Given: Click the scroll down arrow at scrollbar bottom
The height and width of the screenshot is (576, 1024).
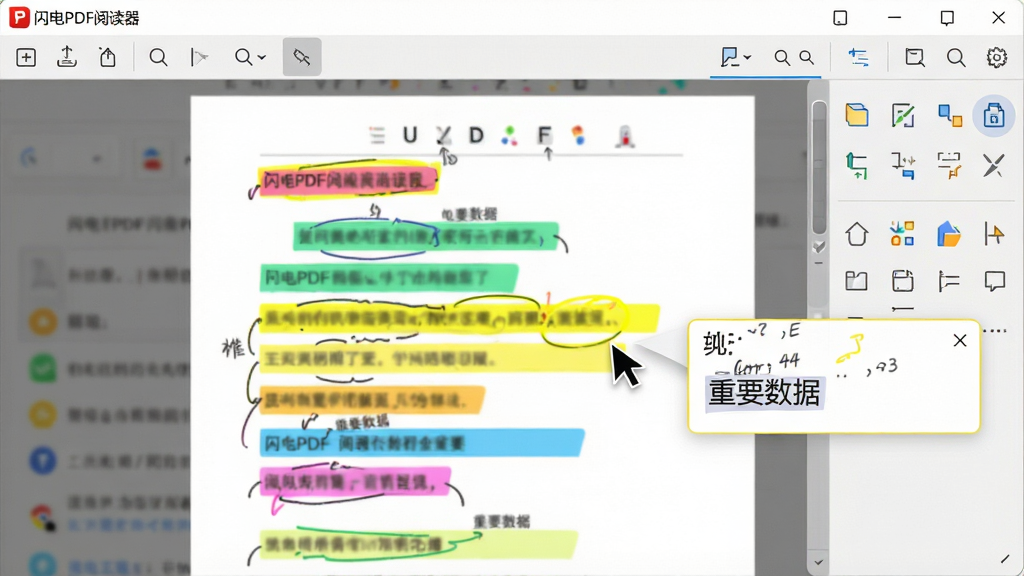Looking at the screenshot, I should tap(818, 562).
